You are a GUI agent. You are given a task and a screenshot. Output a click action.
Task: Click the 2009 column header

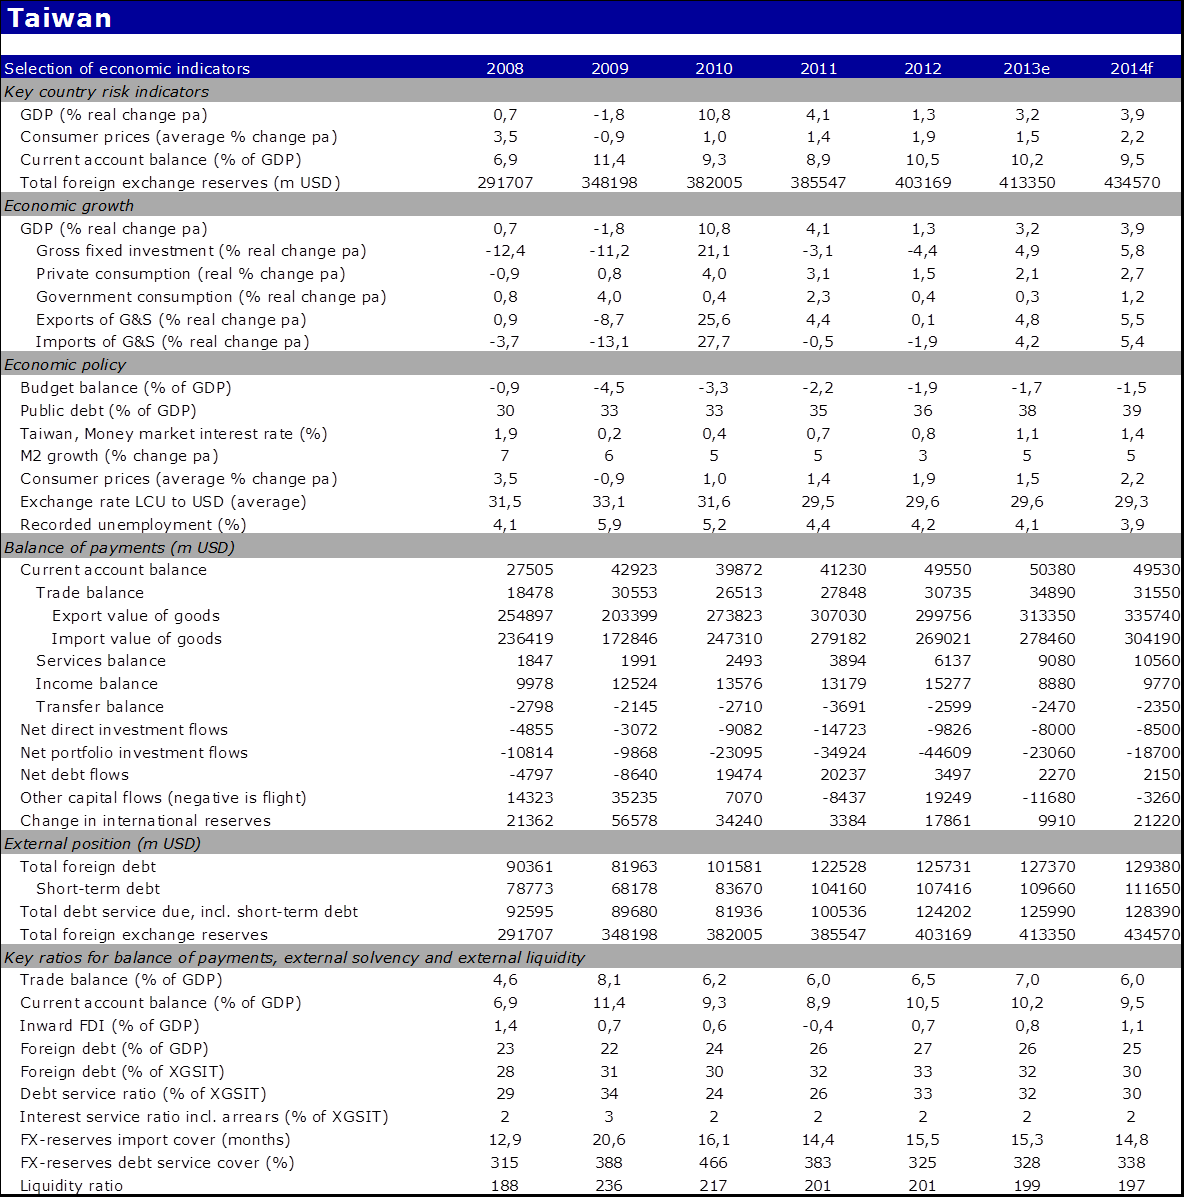tap(610, 68)
